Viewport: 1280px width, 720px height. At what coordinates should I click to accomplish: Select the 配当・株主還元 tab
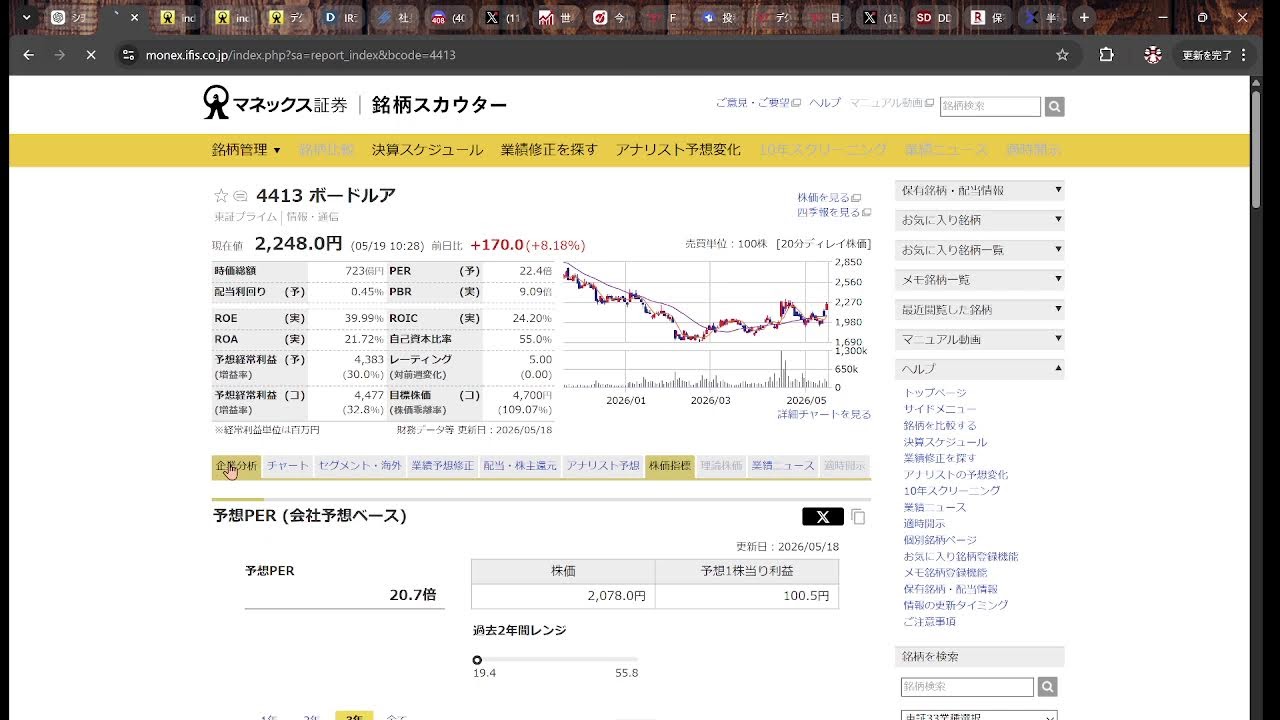(x=520, y=466)
